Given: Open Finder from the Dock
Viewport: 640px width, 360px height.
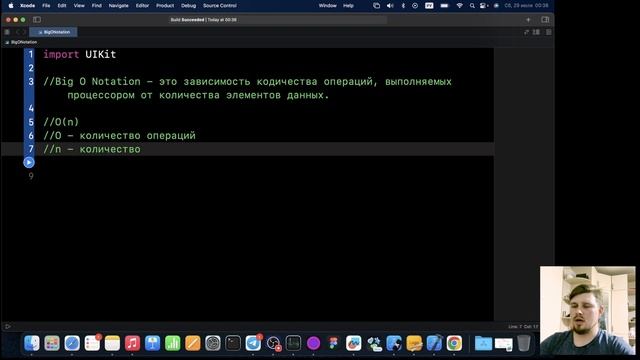Looking at the screenshot, I should 31,343.
